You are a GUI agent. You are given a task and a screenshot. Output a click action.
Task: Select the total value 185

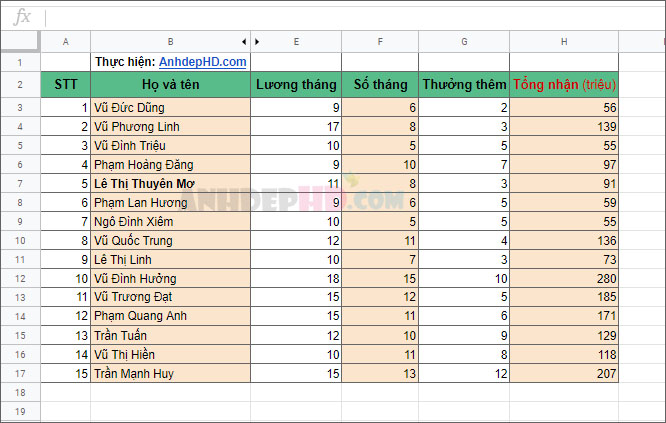click(564, 297)
